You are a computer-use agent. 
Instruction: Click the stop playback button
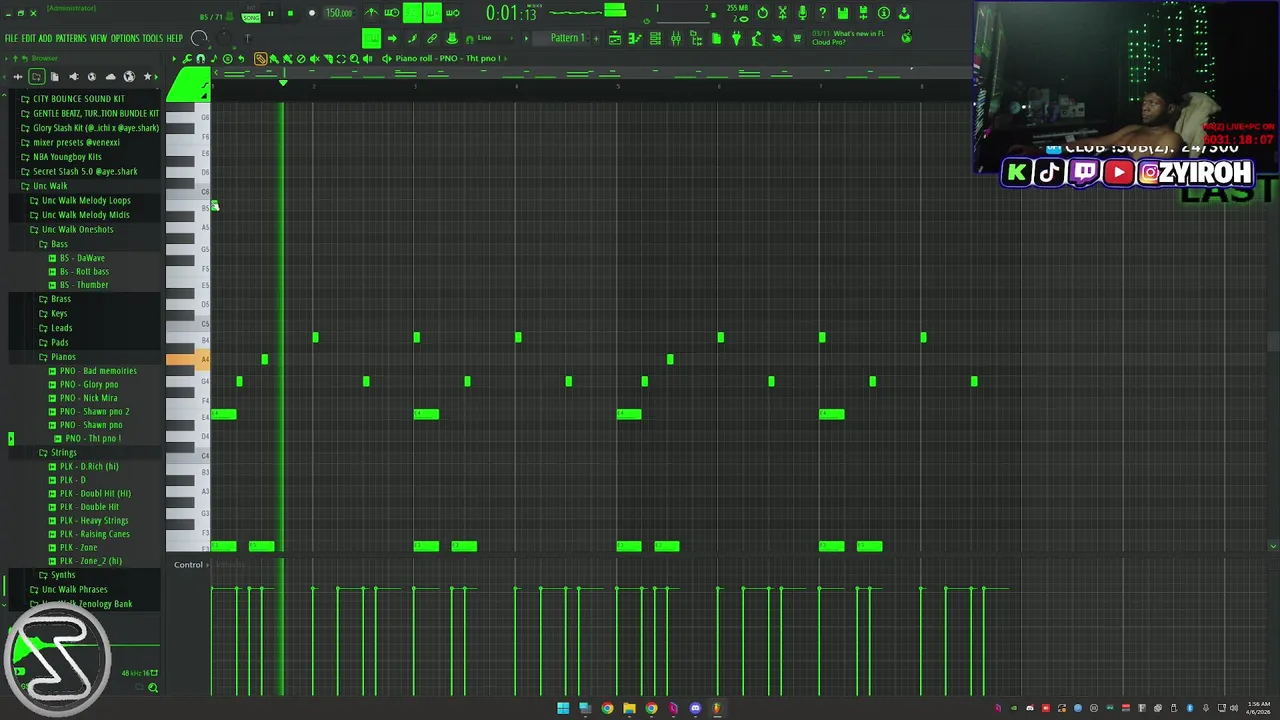[291, 13]
